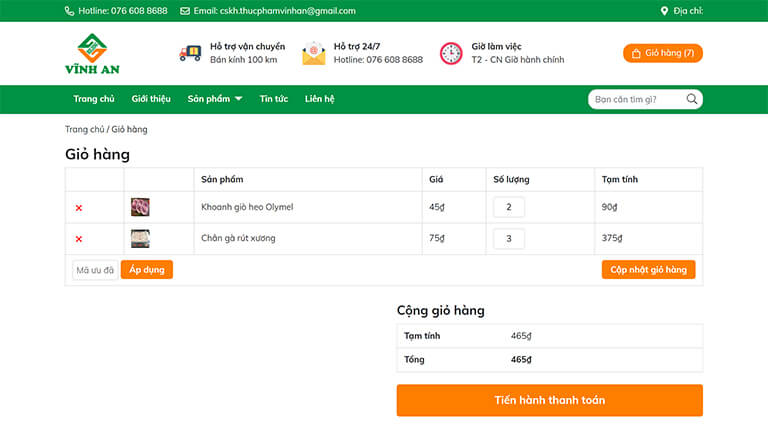Go to Trang chủ in navigation bar
768x443 pixels.
(94, 99)
